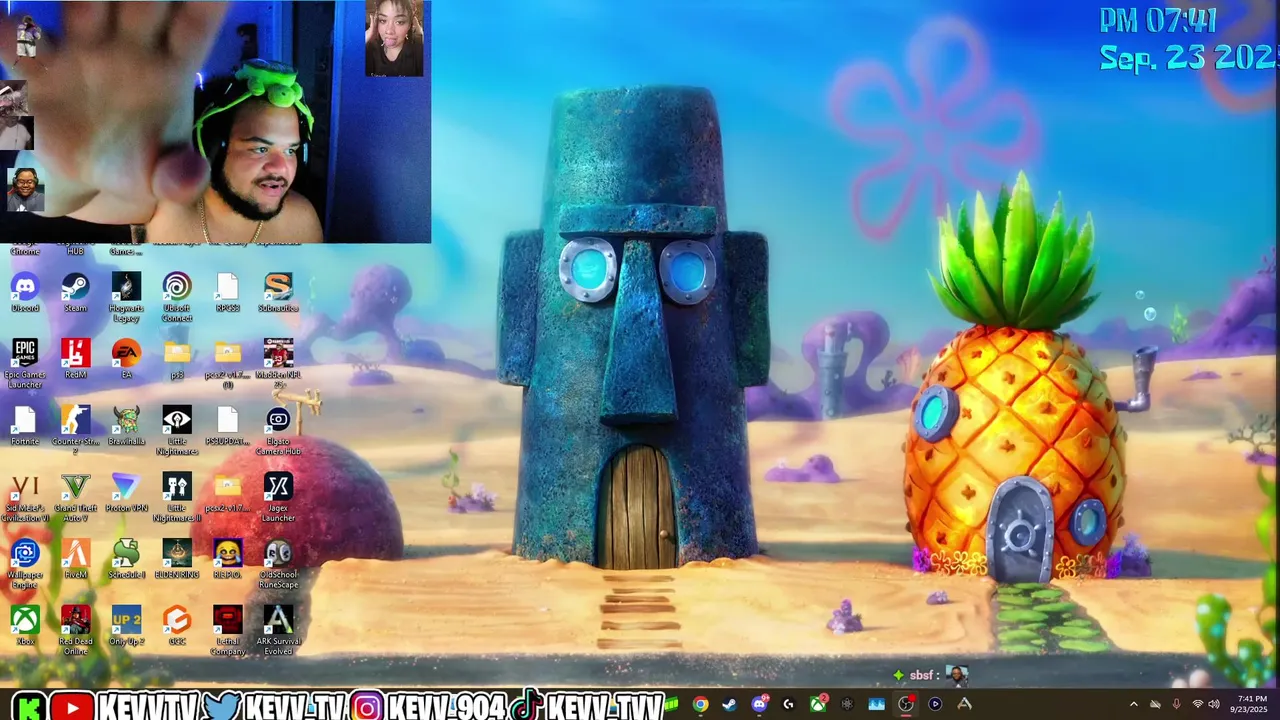Select the GGC desktop shortcut

coord(177,626)
